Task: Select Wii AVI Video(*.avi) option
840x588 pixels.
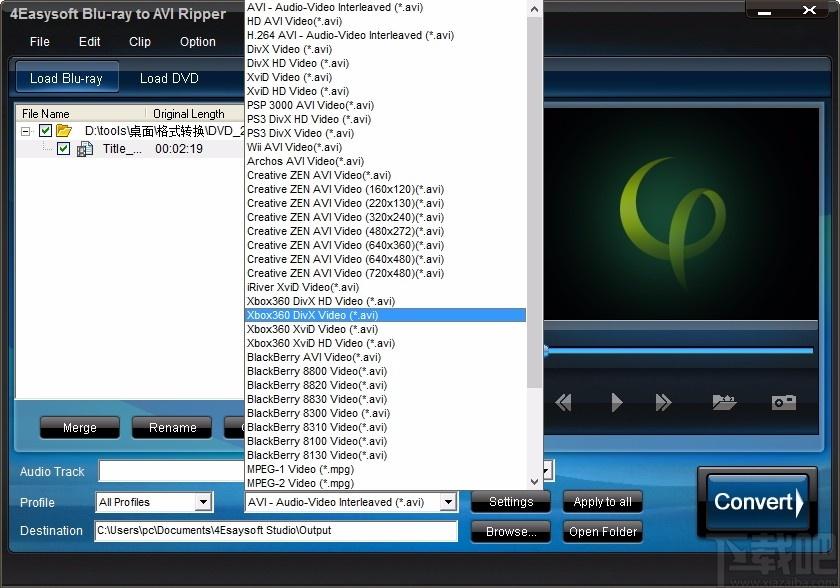Action: (x=385, y=147)
